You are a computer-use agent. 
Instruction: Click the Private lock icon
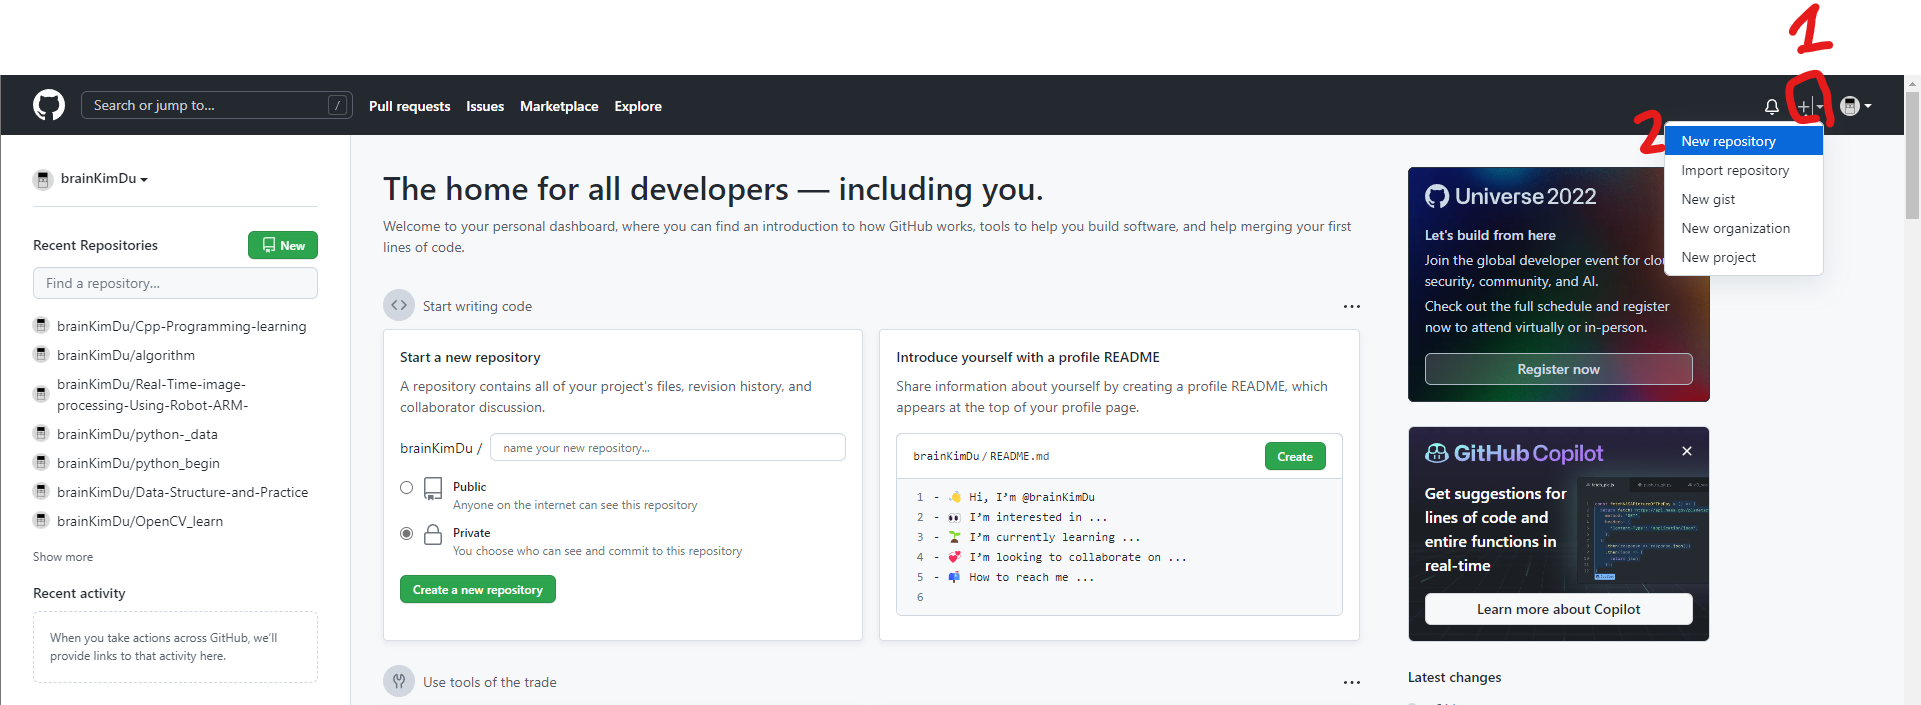tap(433, 534)
